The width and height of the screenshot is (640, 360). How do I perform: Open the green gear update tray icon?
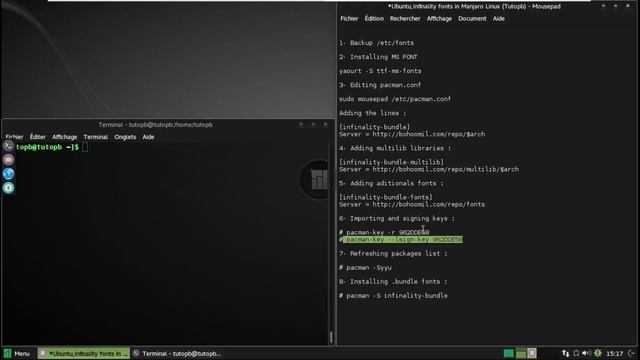(598, 353)
